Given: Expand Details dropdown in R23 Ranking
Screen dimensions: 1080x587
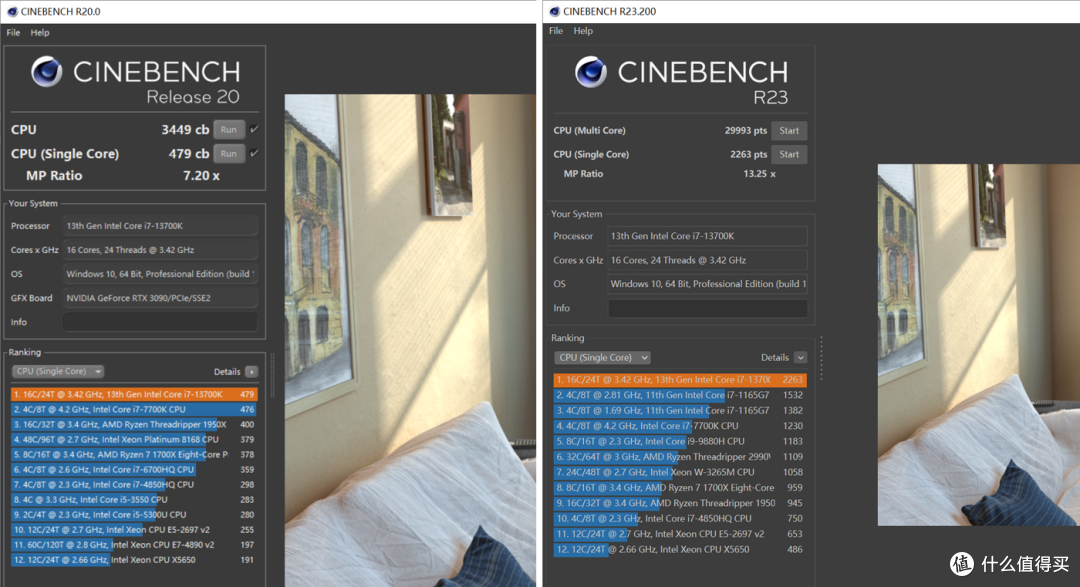Looking at the screenshot, I should tap(800, 358).
